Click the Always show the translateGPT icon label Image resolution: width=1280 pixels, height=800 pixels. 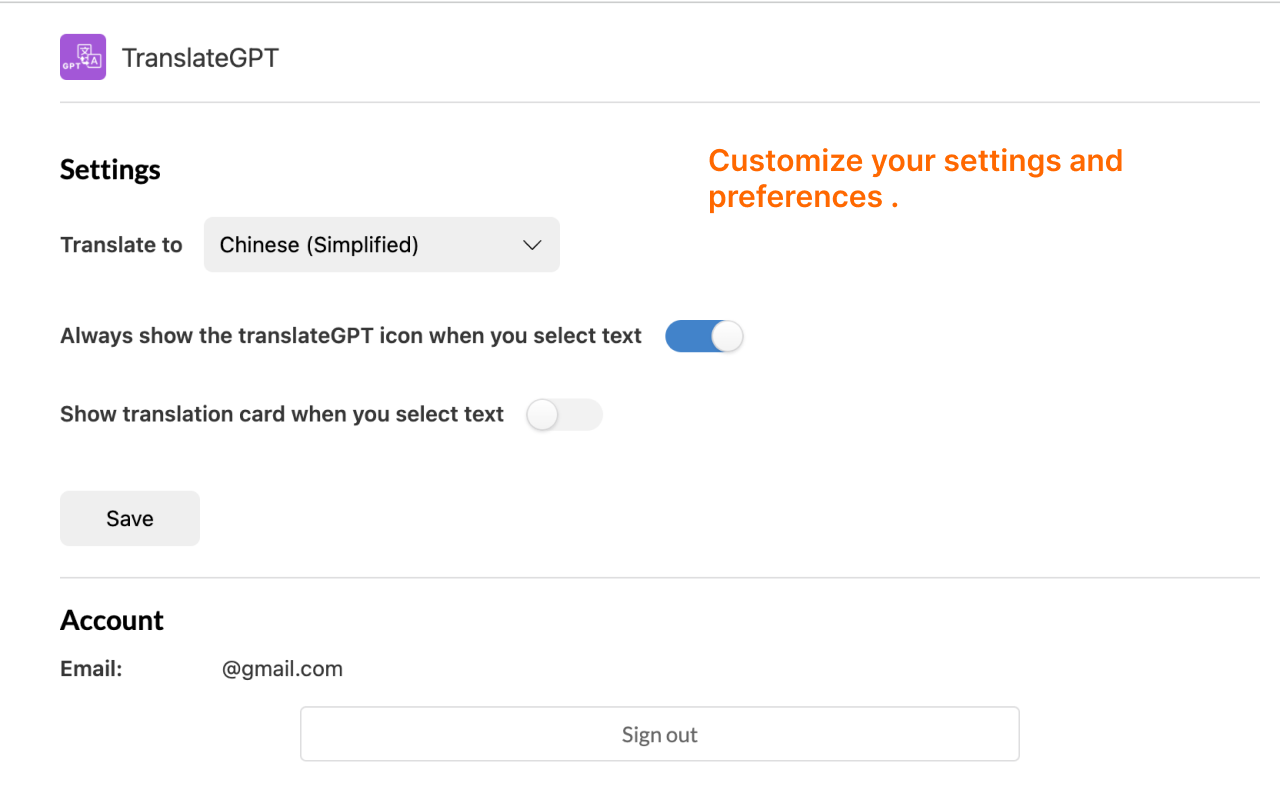point(350,336)
